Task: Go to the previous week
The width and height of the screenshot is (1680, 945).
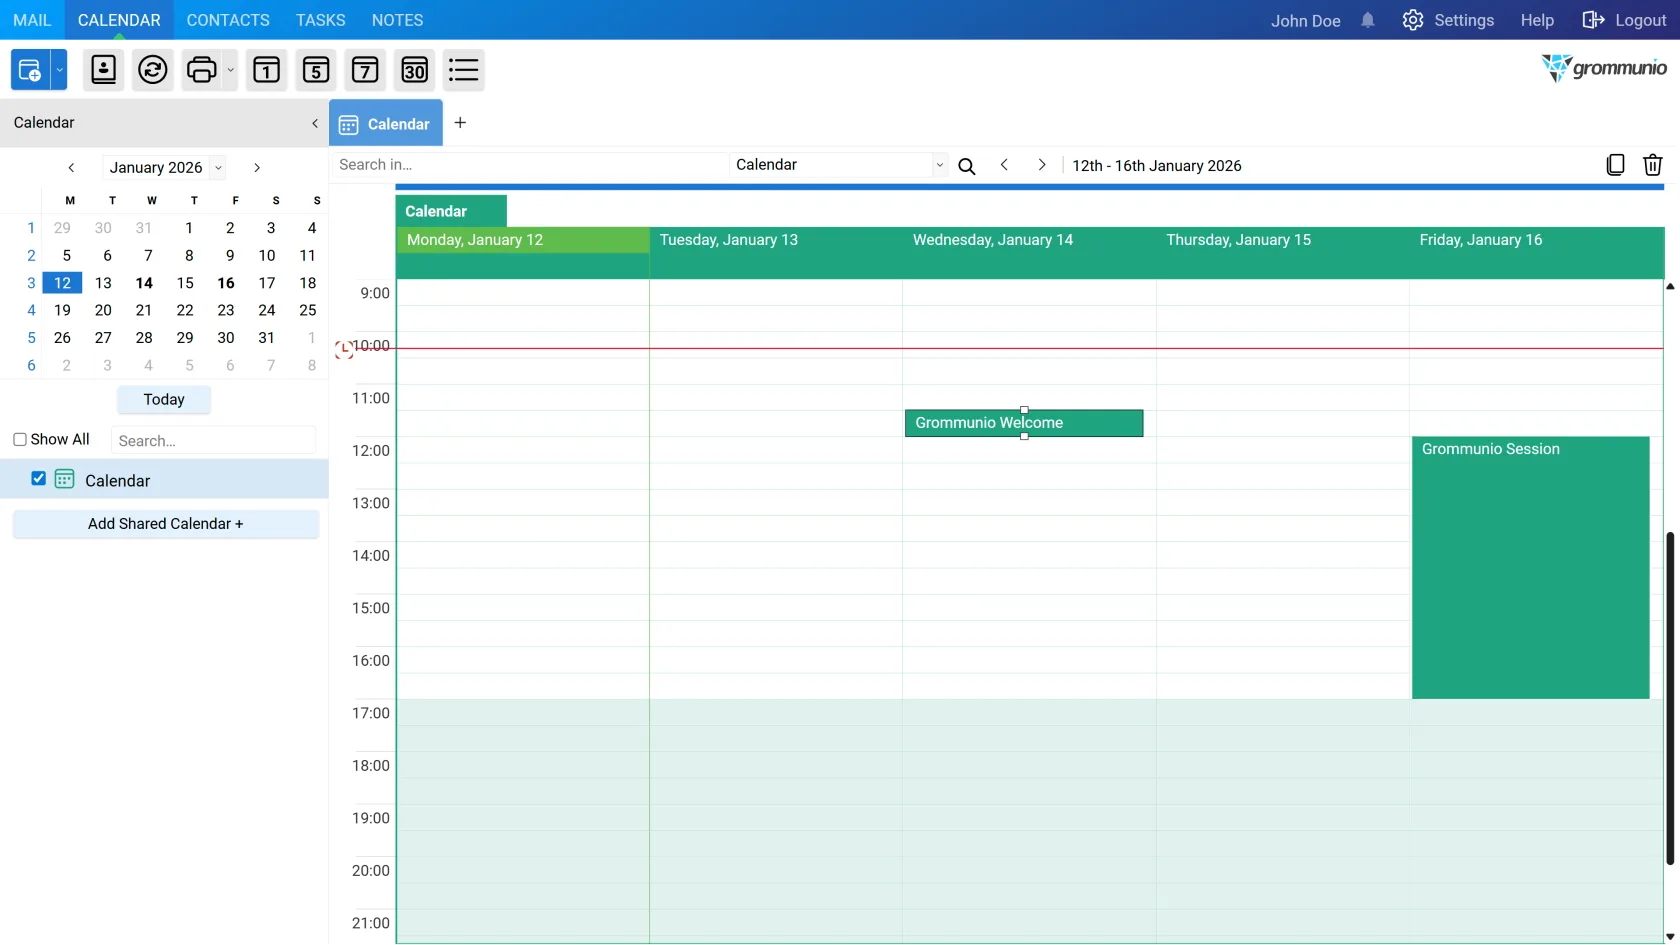Action: click(1004, 165)
